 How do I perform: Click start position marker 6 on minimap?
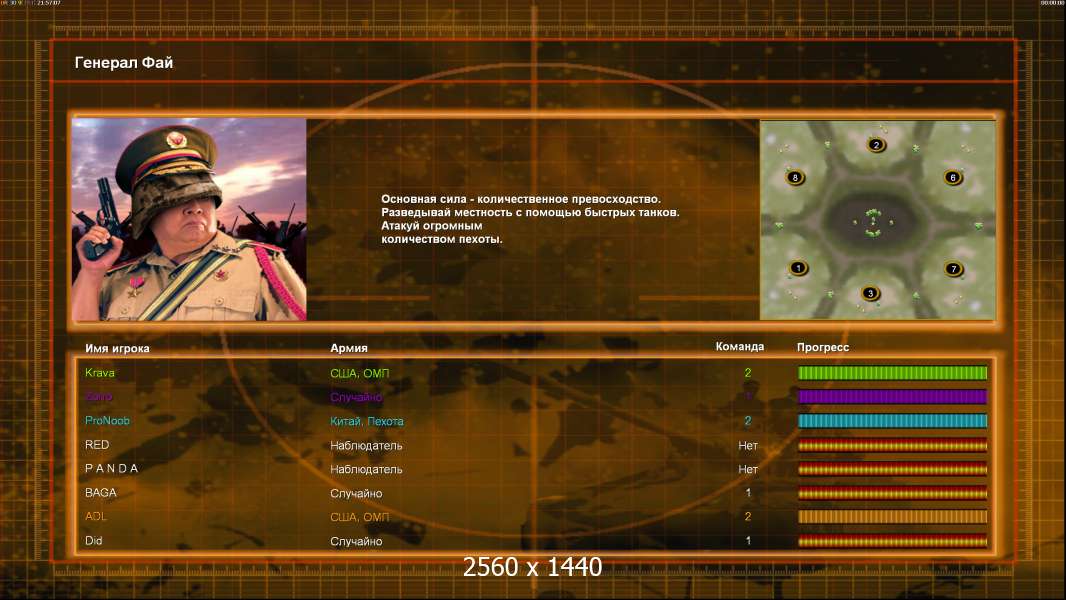coord(953,177)
